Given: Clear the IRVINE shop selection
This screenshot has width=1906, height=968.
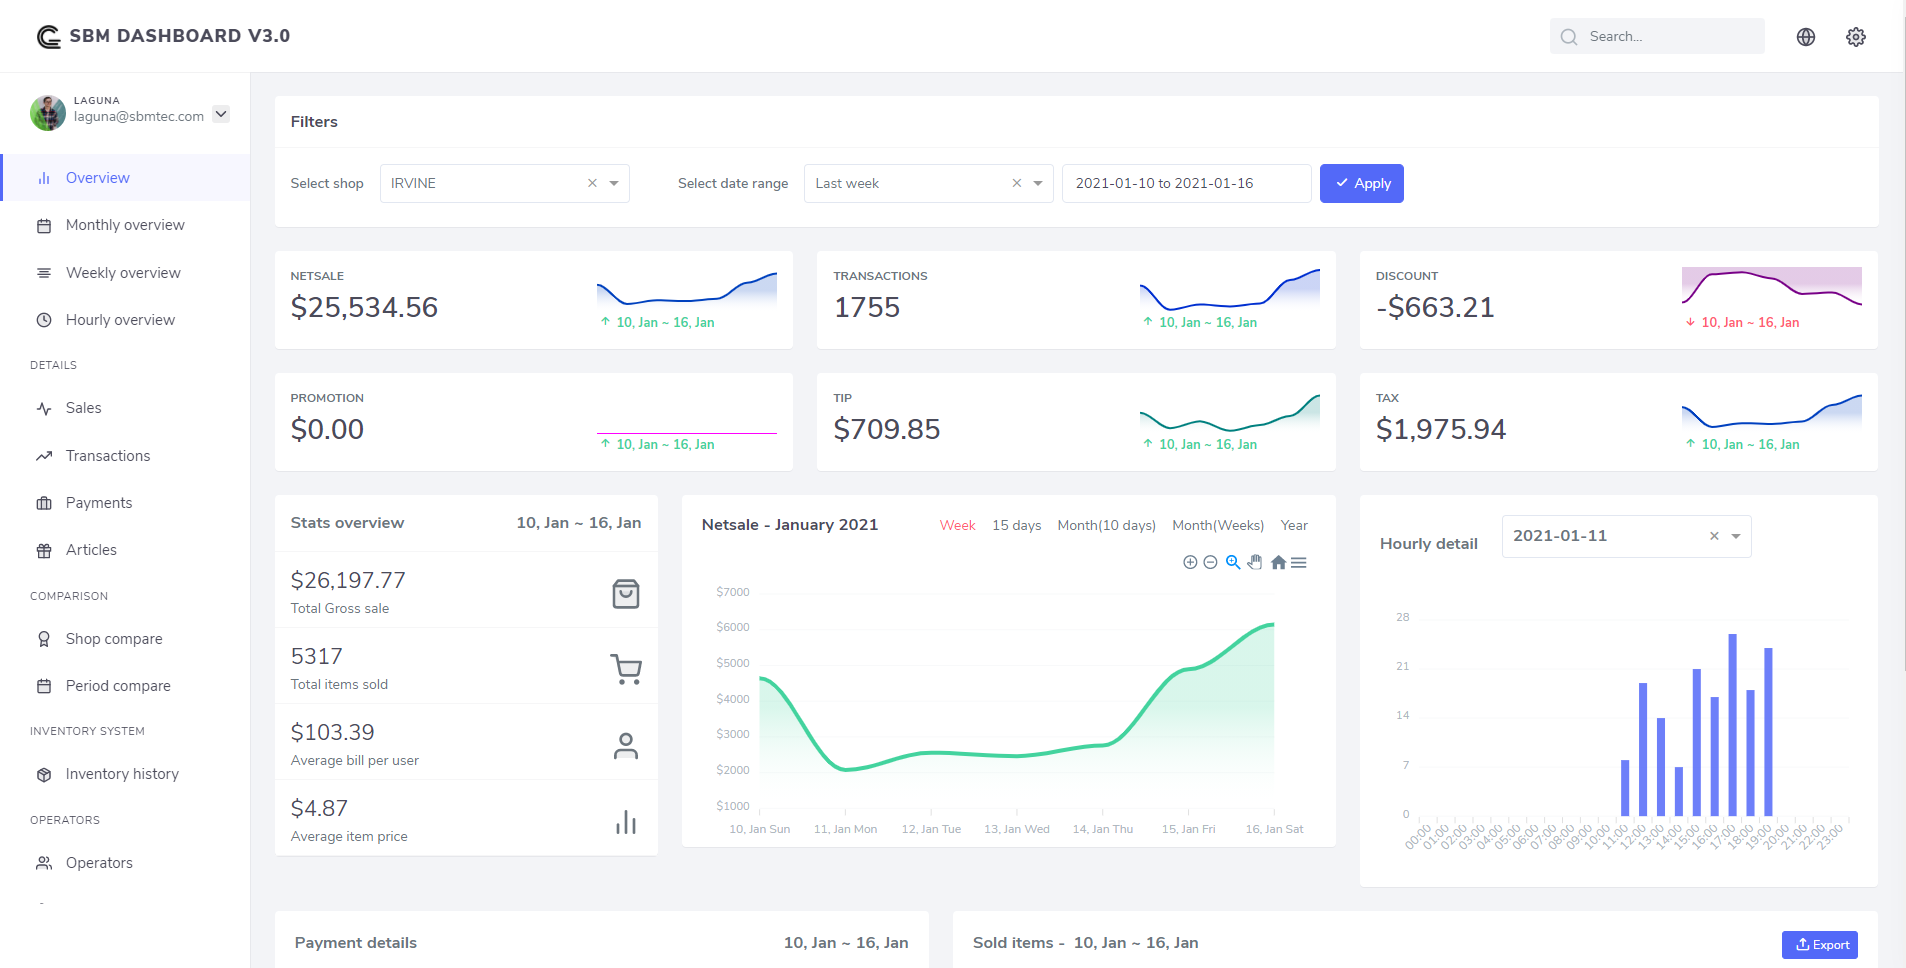Looking at the screenshot, I should coord(592,183).
